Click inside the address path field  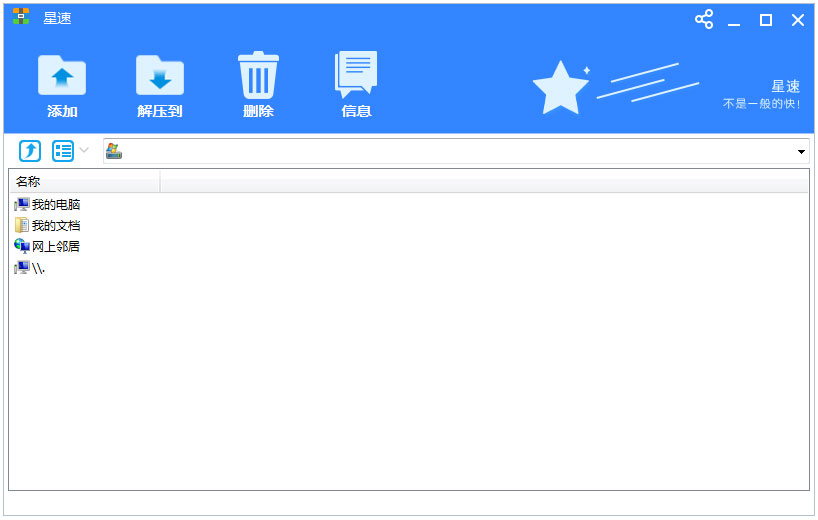coord(450,152)
